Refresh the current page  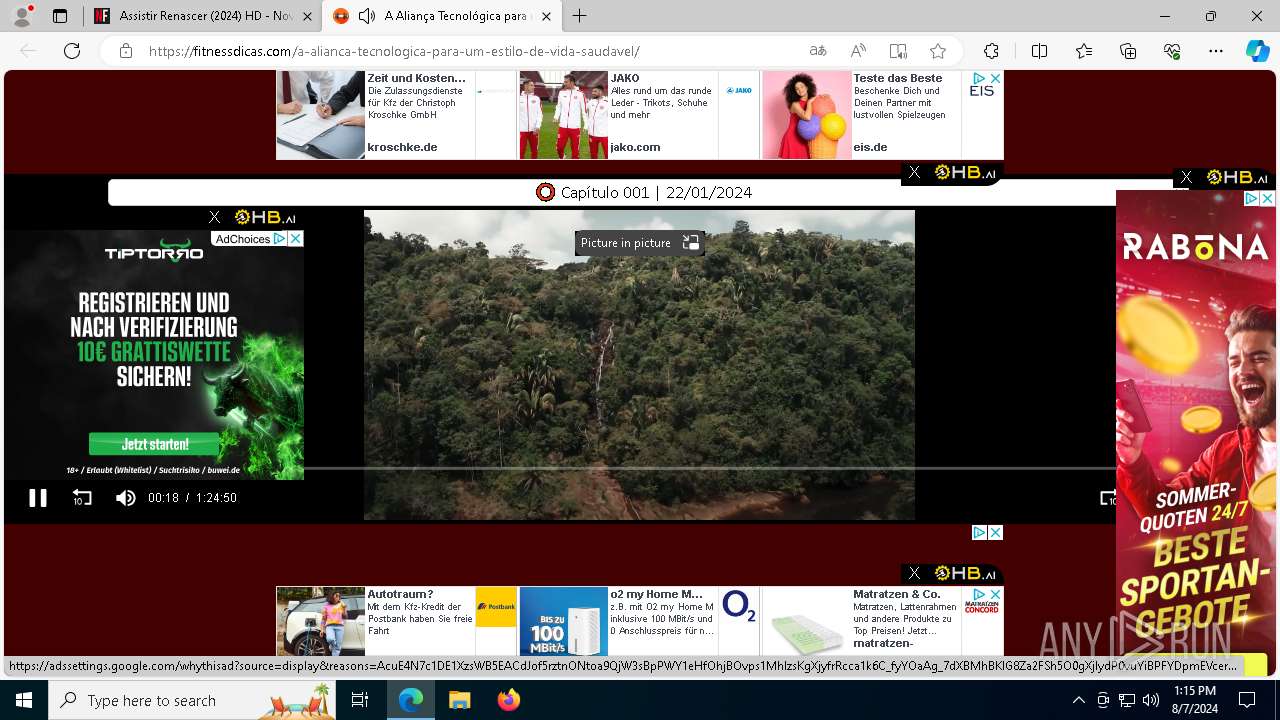pos(72,51)
